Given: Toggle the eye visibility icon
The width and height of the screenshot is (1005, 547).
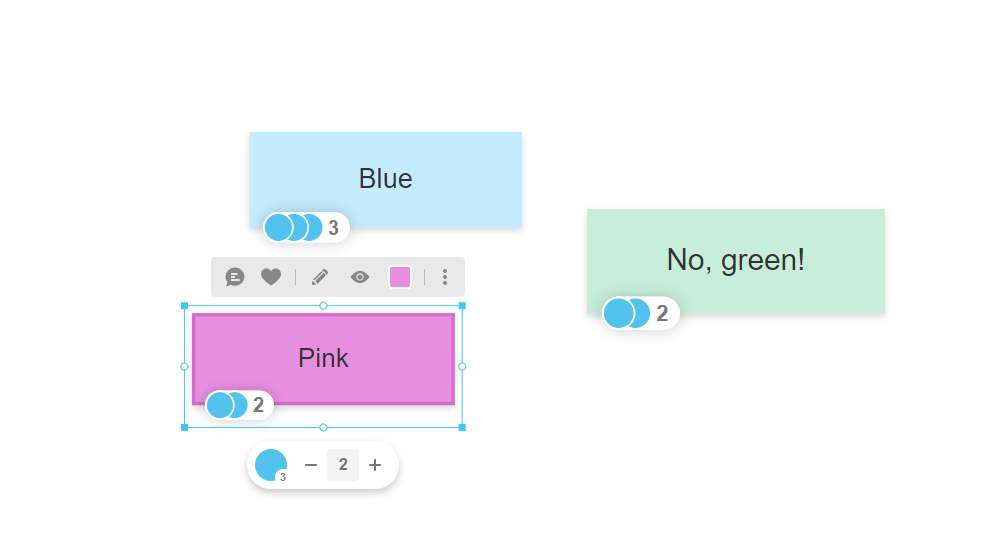Looking at the screenshot, I should (360, 277).
